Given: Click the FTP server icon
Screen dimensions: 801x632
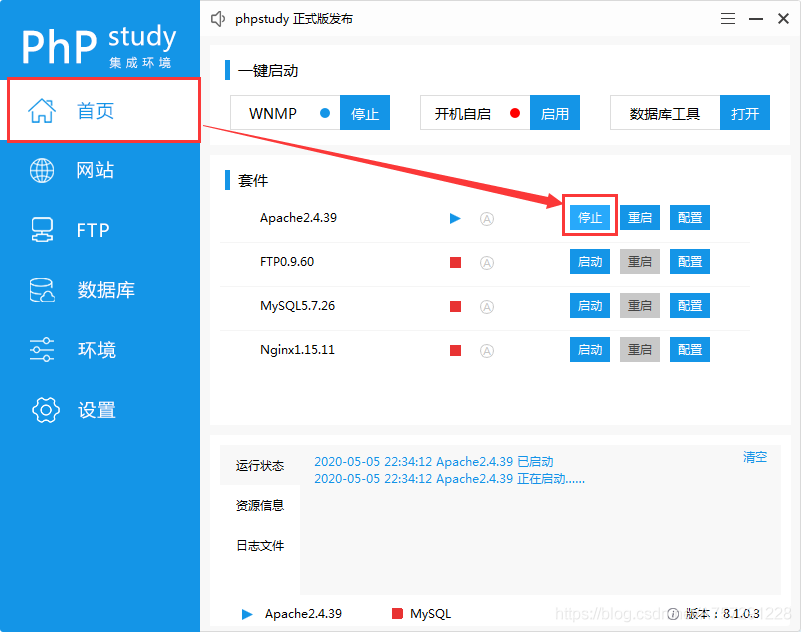Looking at the screenshot, I should click(x=42, y=230).
